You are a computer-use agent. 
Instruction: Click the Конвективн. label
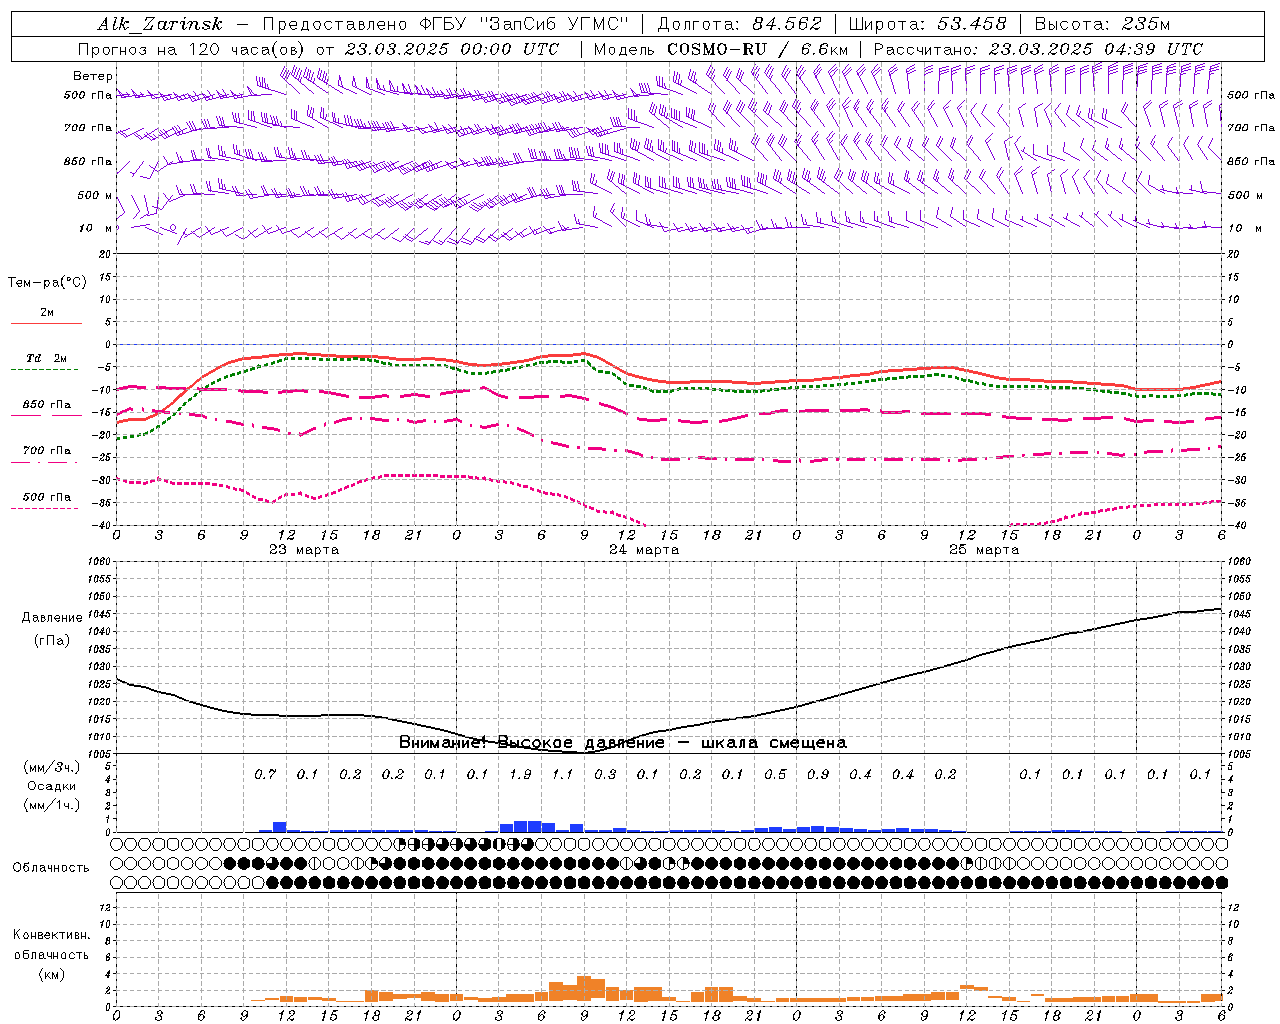point(52,935)
